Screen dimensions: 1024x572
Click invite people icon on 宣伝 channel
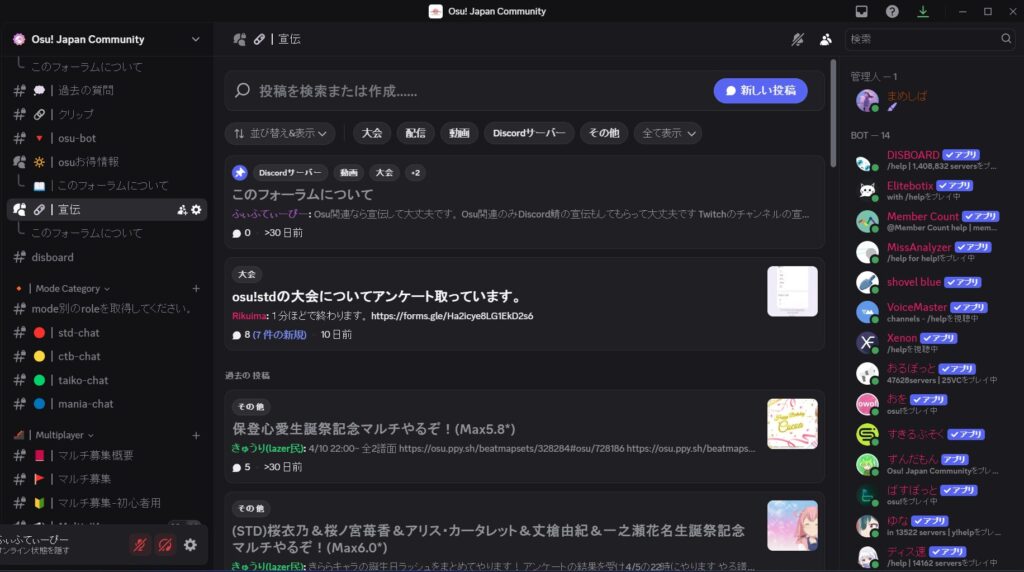(182, 210)
